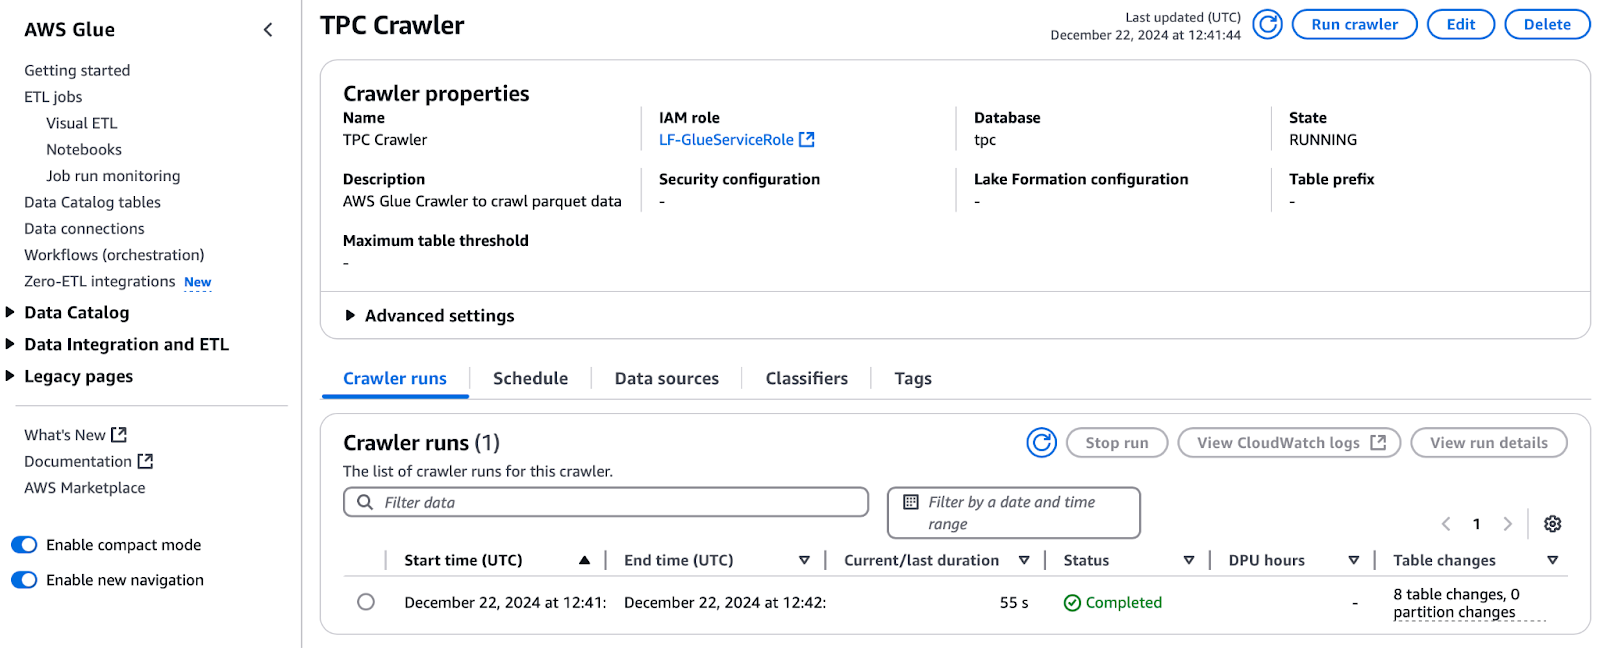1600x648 pixels.
Task: Open Workflows (orchestration) link
Action: [114, 256]
